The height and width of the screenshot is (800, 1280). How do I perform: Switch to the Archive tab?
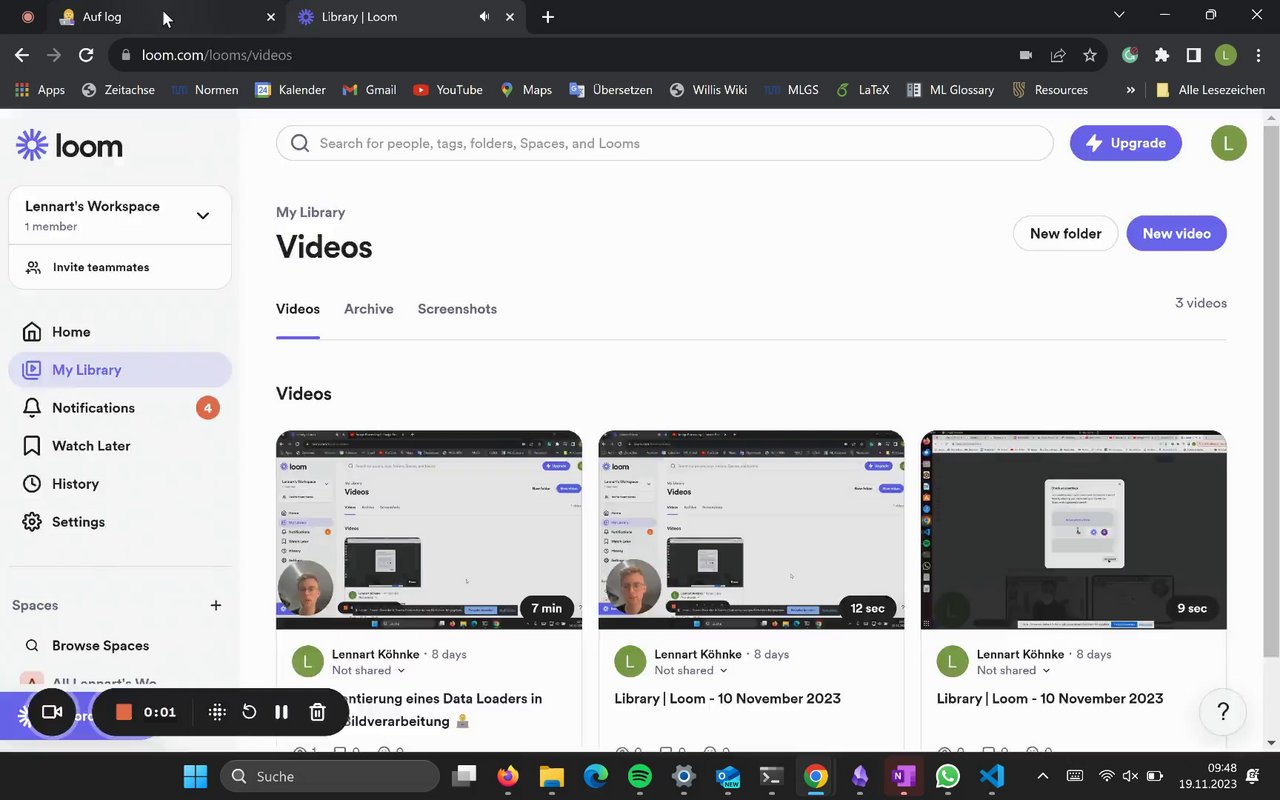369,309
